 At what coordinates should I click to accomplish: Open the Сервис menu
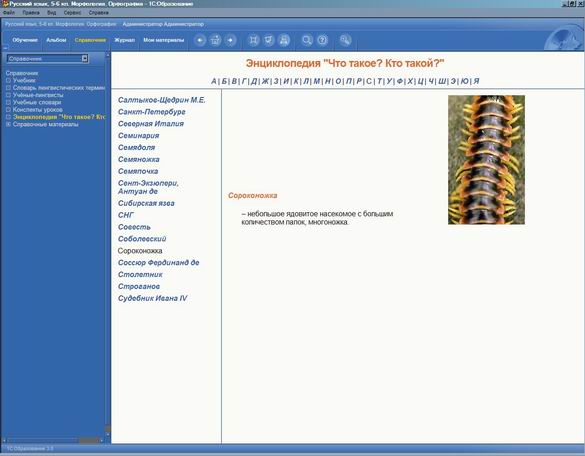click(72, 13)
